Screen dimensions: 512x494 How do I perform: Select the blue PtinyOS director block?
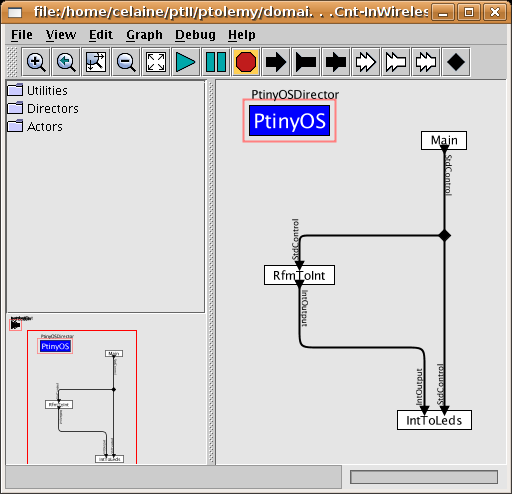pyautogui.click(x=289, y=121)
